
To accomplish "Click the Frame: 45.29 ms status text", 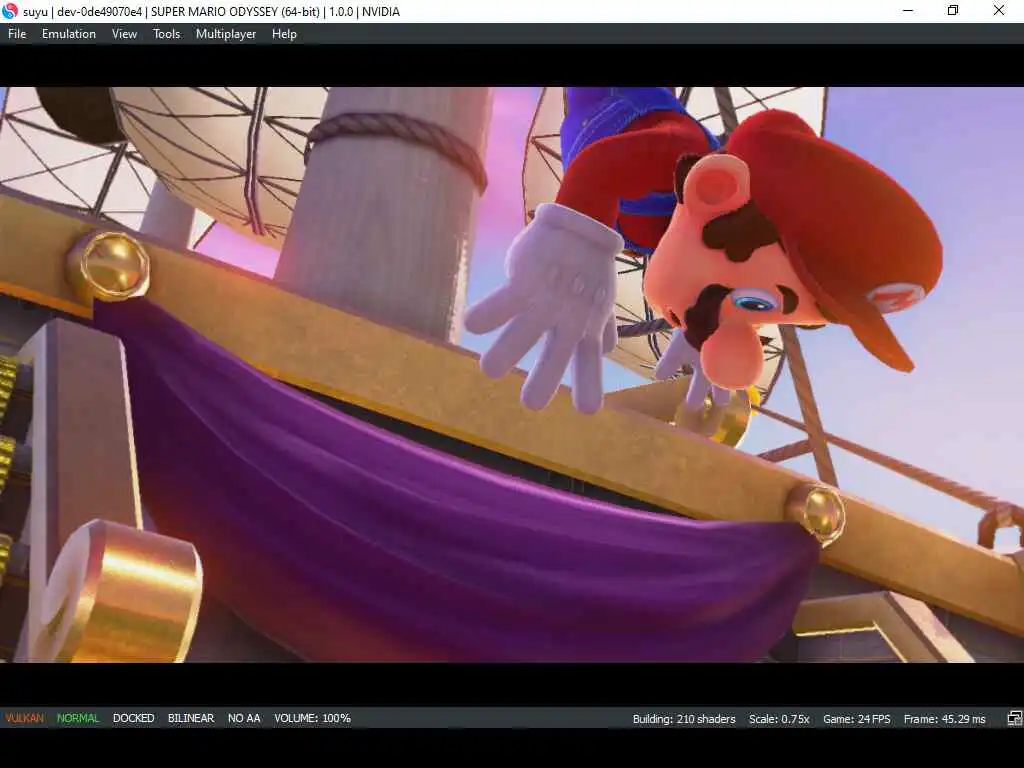I will click(944, 719).
